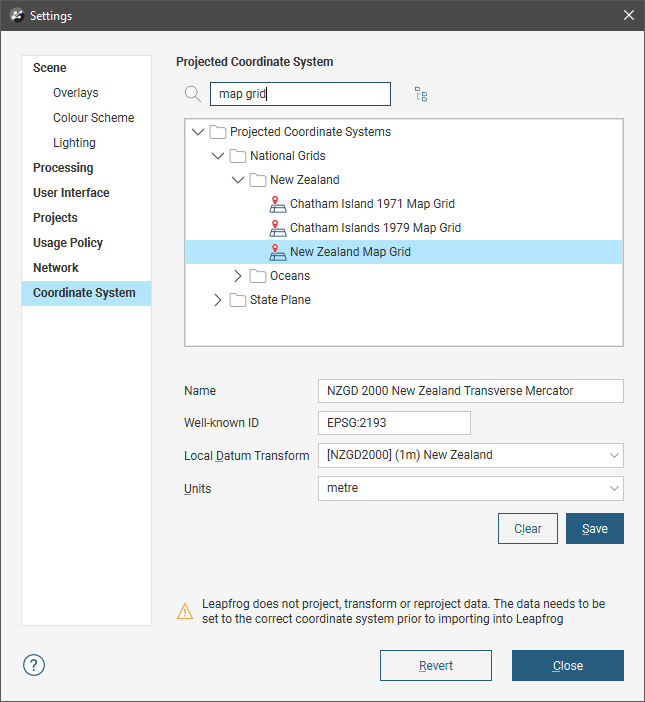Switch to the Colour Scheme settings page
Viewport: 645px width, 702px height.
94,118
